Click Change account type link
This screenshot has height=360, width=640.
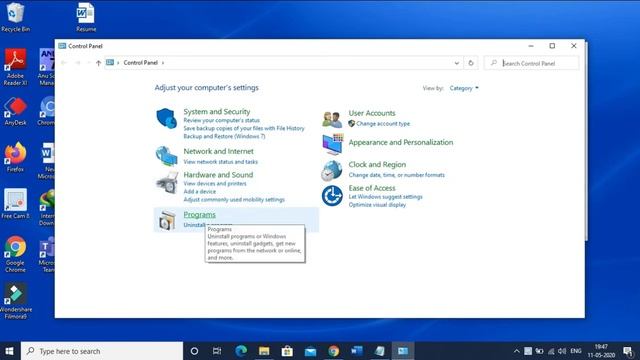pyautogui.click(x=383, y=124)
